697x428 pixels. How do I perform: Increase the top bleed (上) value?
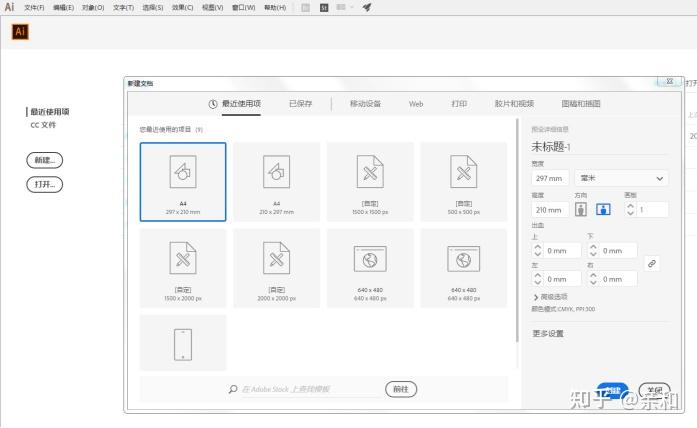click(537, 247)
